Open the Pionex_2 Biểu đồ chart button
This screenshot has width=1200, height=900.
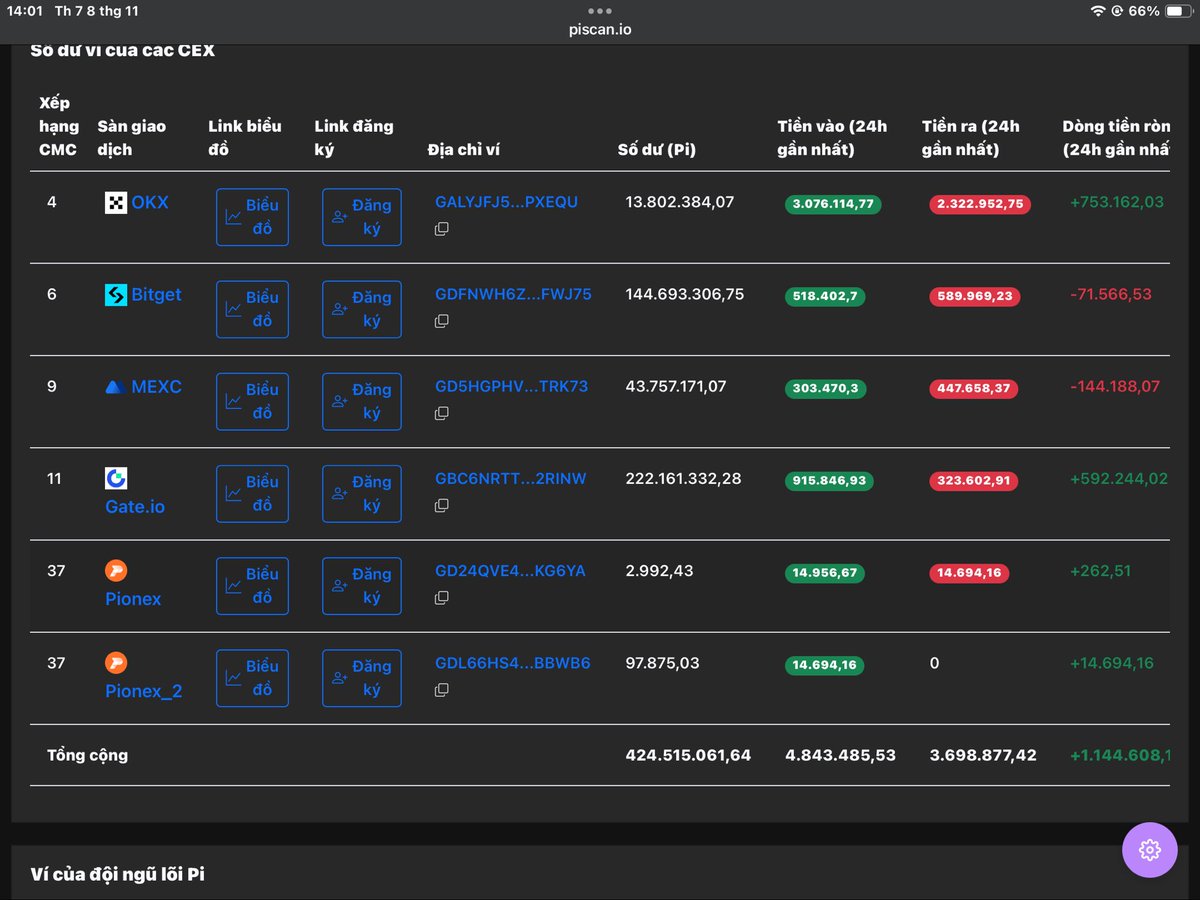(252, 678)
